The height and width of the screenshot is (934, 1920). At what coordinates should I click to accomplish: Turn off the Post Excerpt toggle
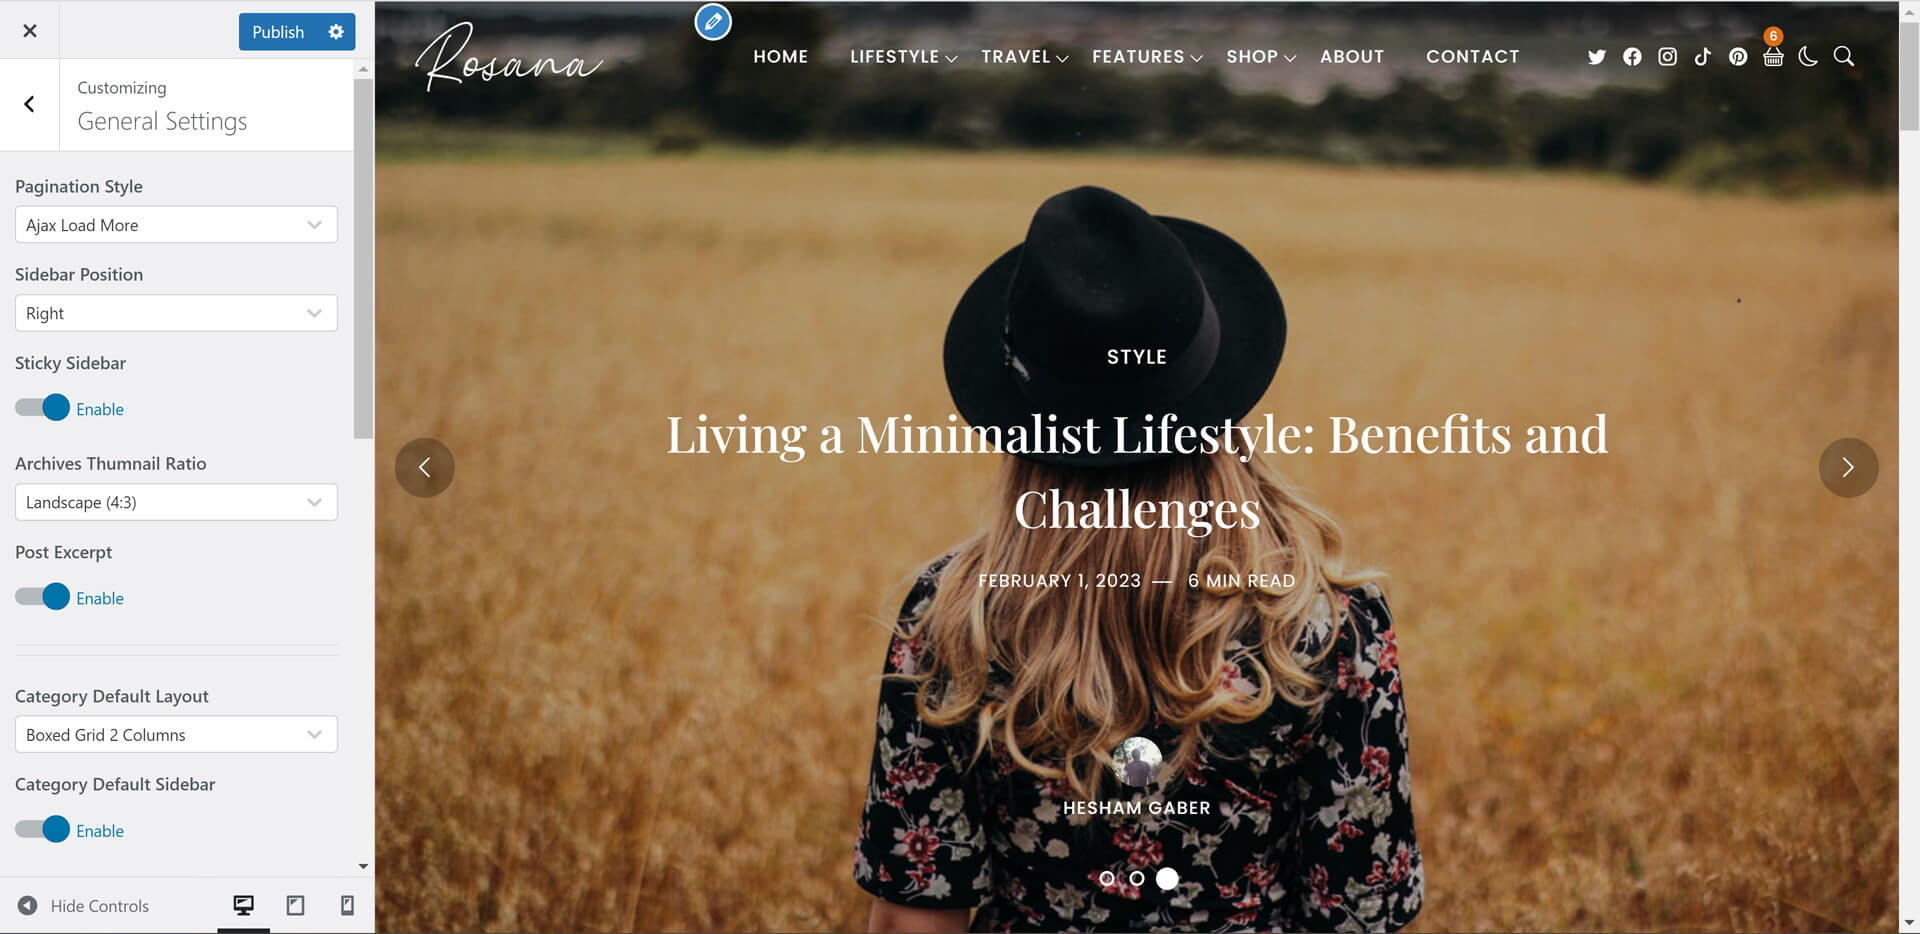[x=42, y=597]
